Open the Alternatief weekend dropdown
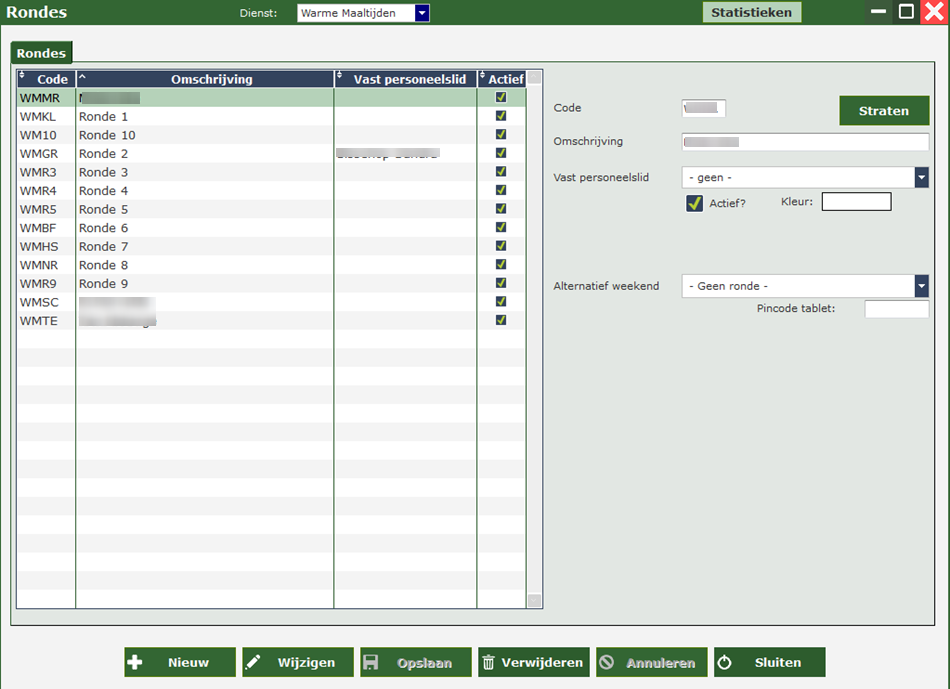The image size is (950, 689). pyautogui.click(x=921, y=286)
